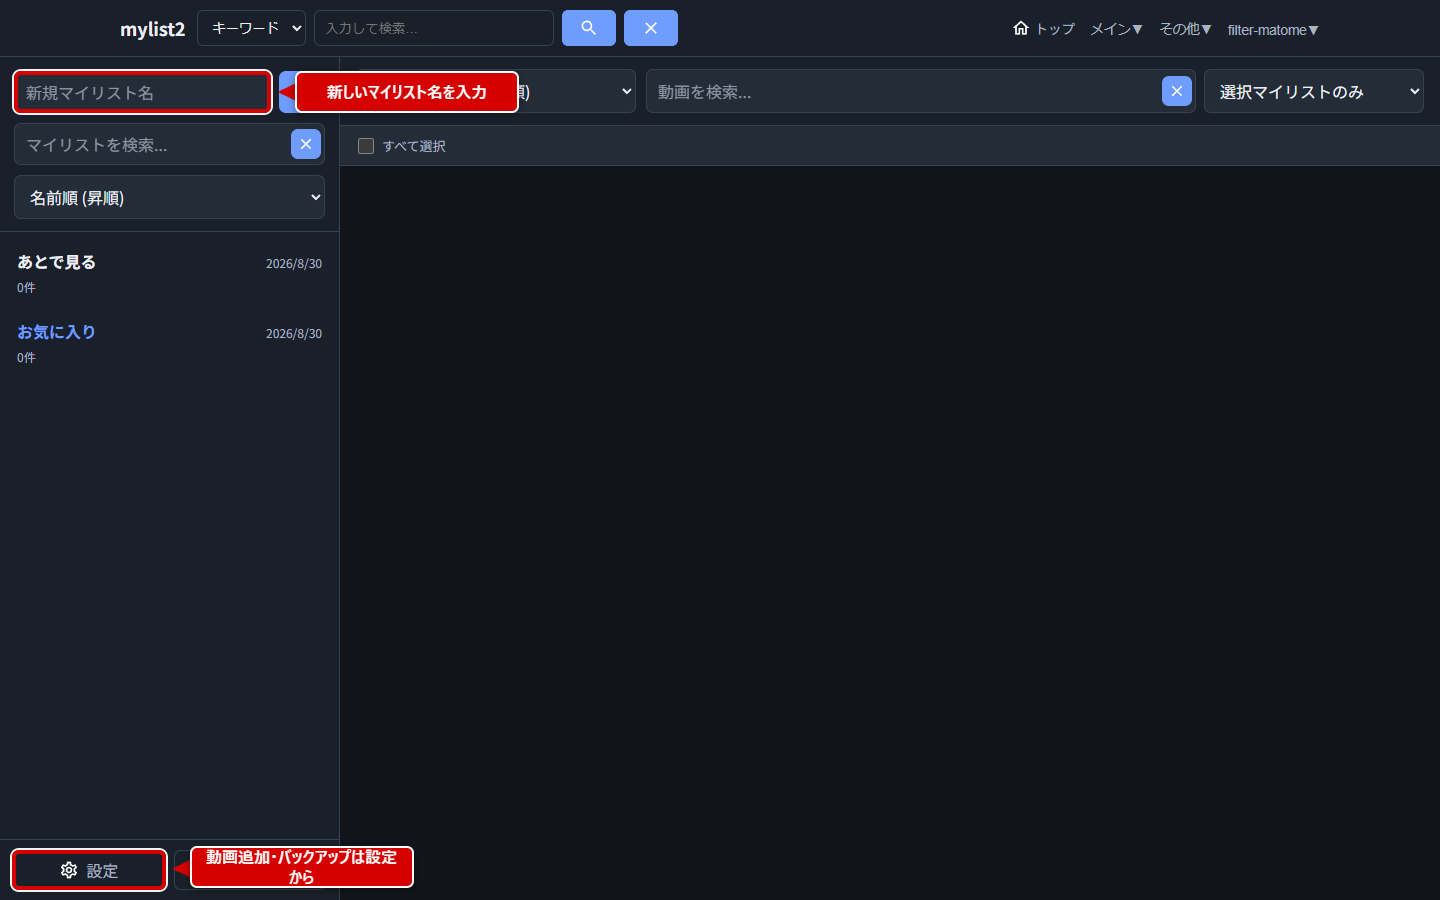Open the メイン▼ menu

coord(1116,29)
